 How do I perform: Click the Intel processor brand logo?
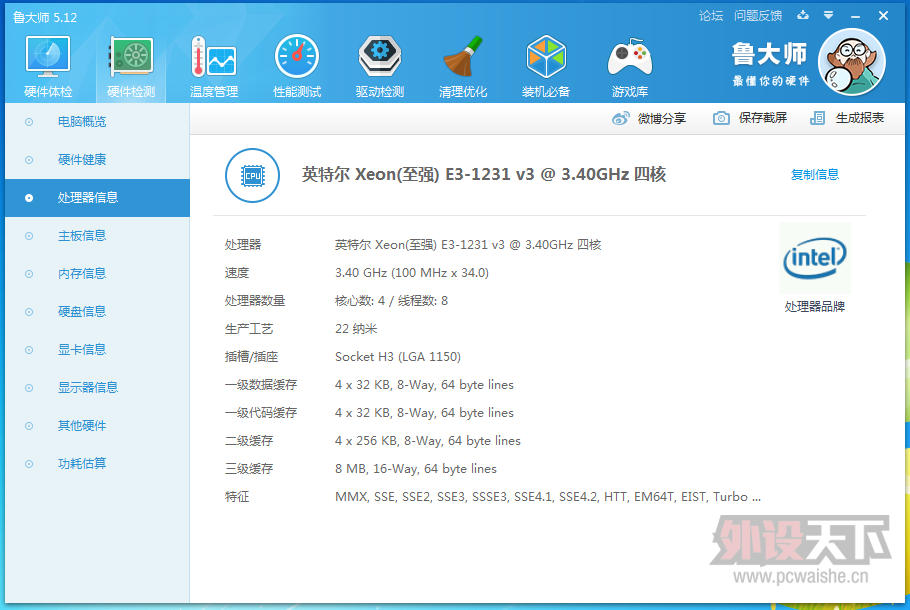click(815, 259)
